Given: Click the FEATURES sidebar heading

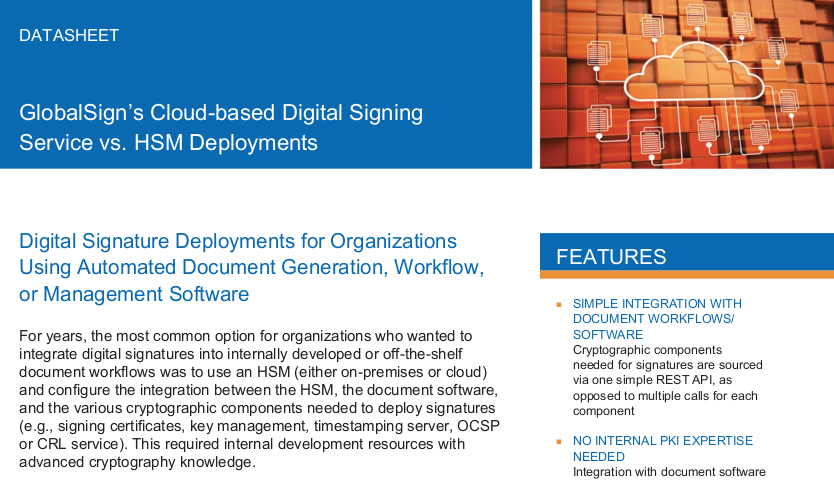Looking at the screenshot, I should [611, 257].
